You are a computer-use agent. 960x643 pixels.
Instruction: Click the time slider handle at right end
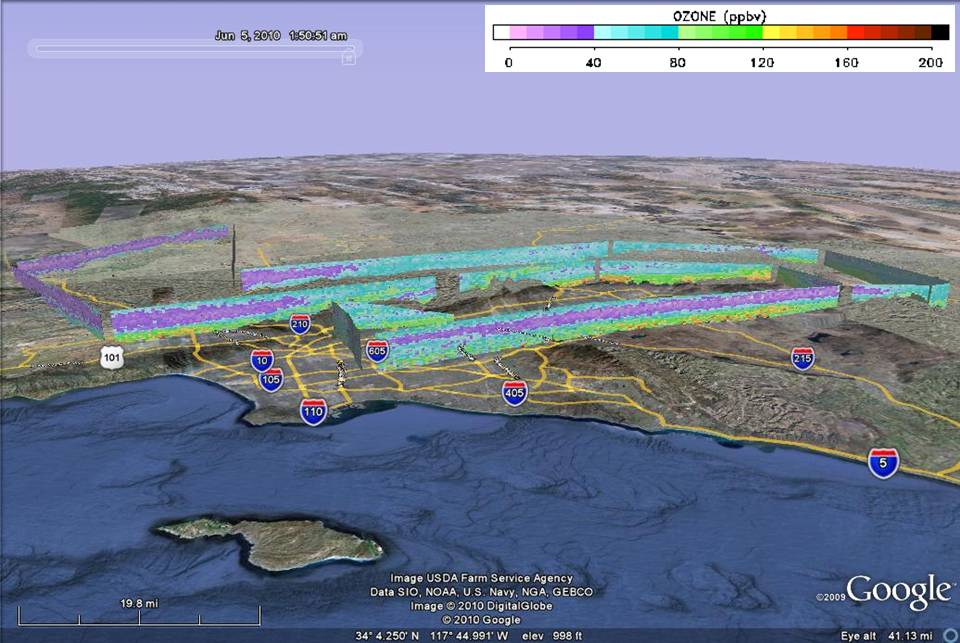coord(348,59)
